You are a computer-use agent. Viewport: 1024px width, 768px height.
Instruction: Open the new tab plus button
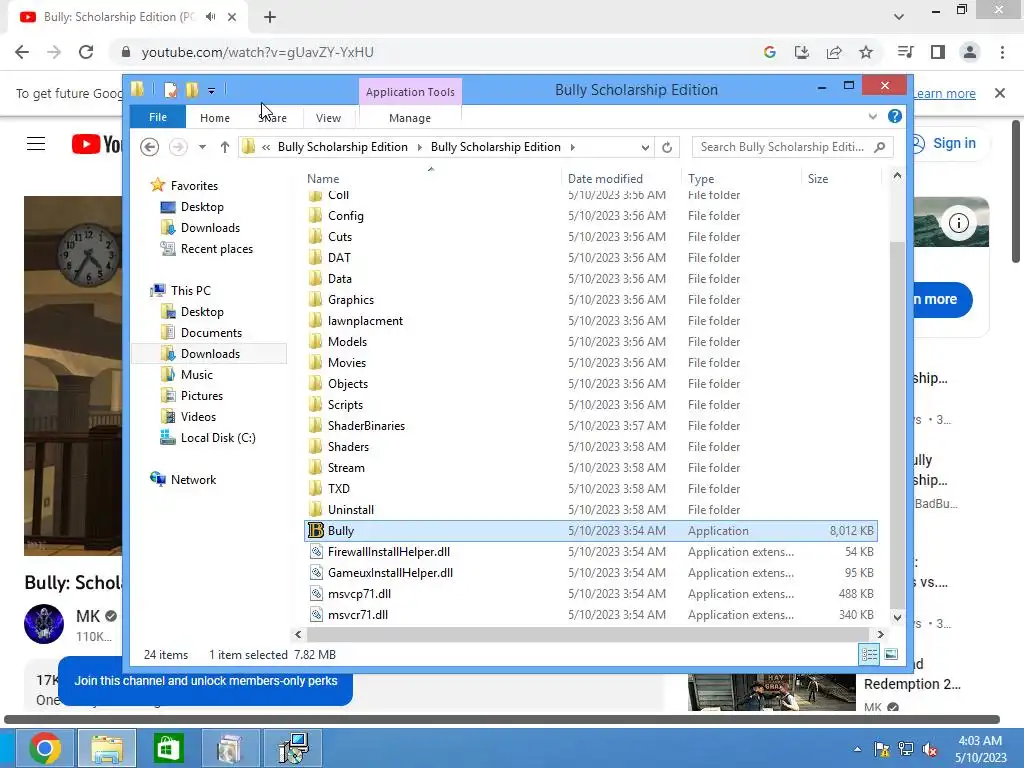pos(270,17)
